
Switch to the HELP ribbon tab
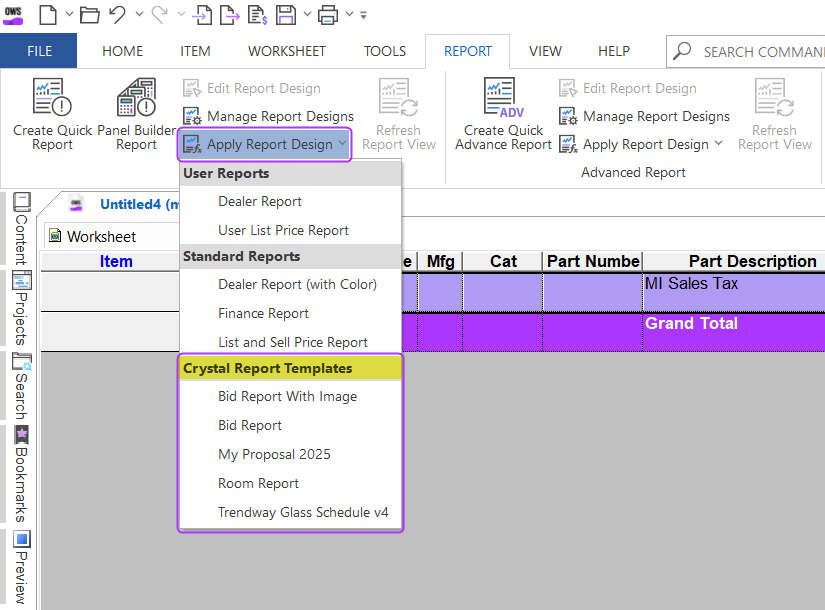[x=613, y=51]
